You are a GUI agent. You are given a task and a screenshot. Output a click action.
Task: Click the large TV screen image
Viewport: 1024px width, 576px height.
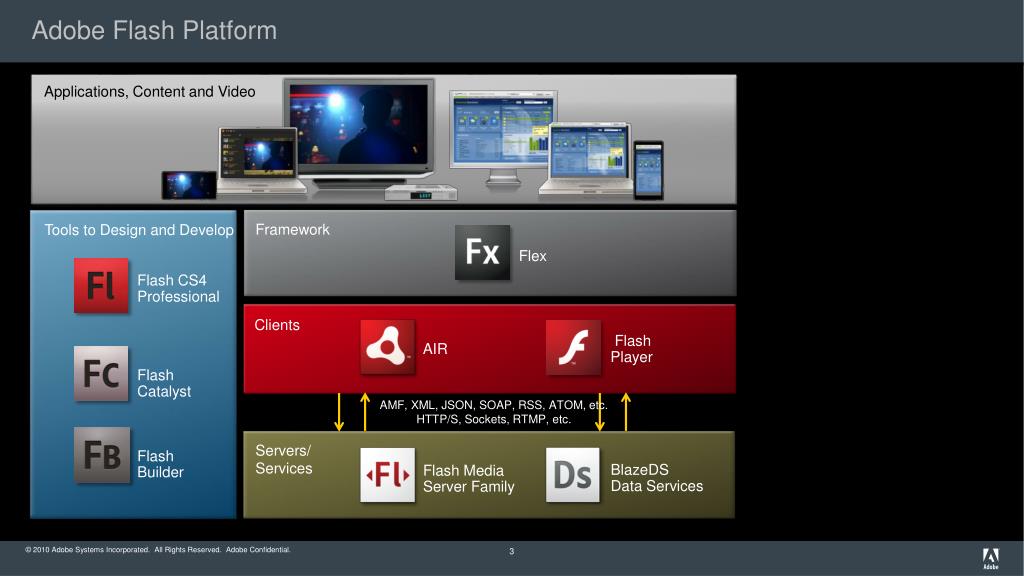coord(359,131)
